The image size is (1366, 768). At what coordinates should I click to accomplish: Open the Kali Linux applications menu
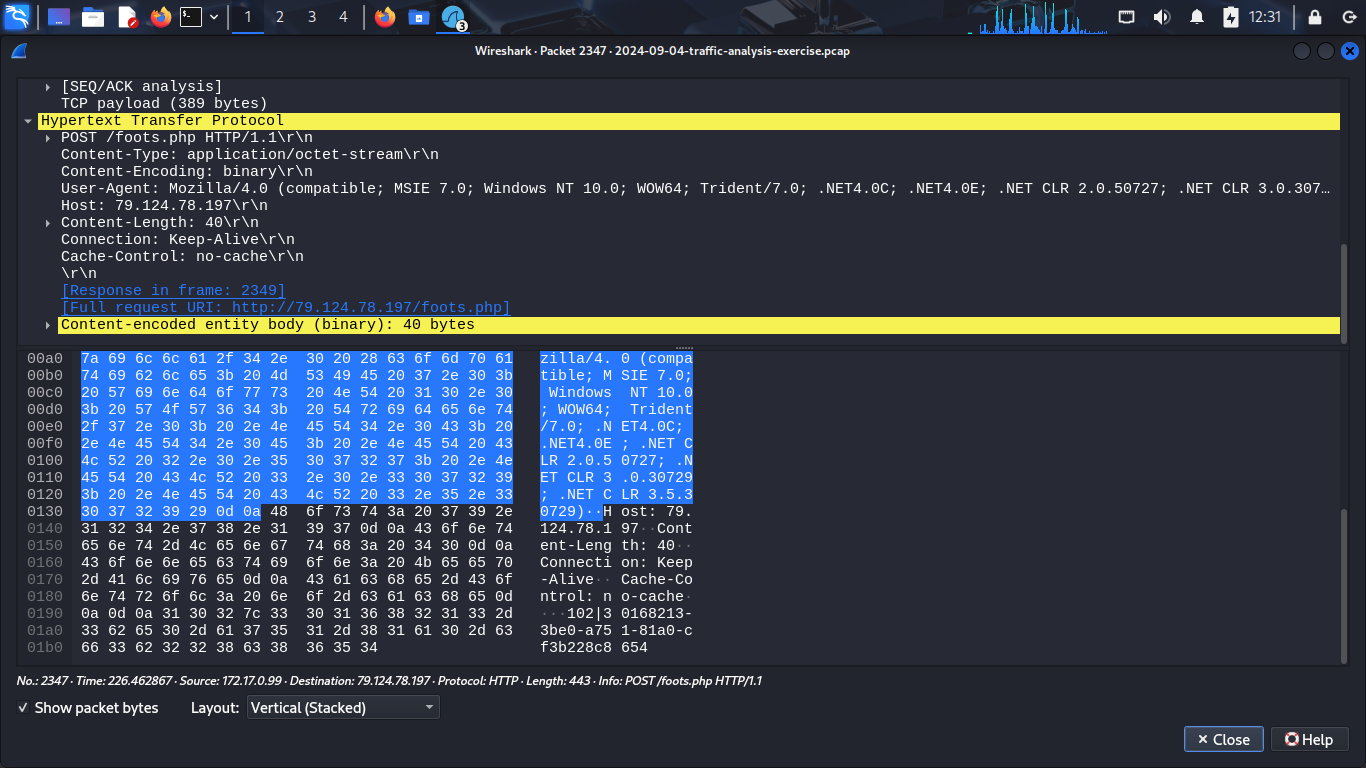click(x=17, y=17)
